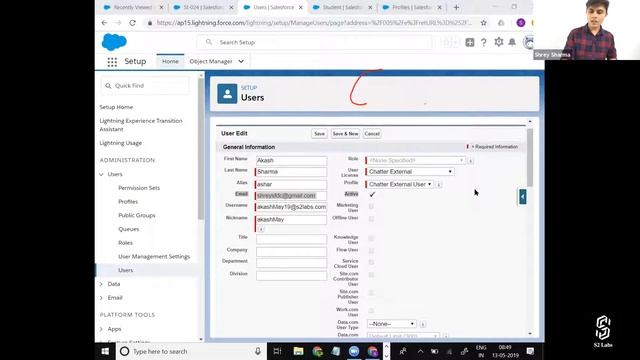Click the Salesforce cloud logo
The width and height of the screenshot is (640, 360).
[x=114, y=42]
